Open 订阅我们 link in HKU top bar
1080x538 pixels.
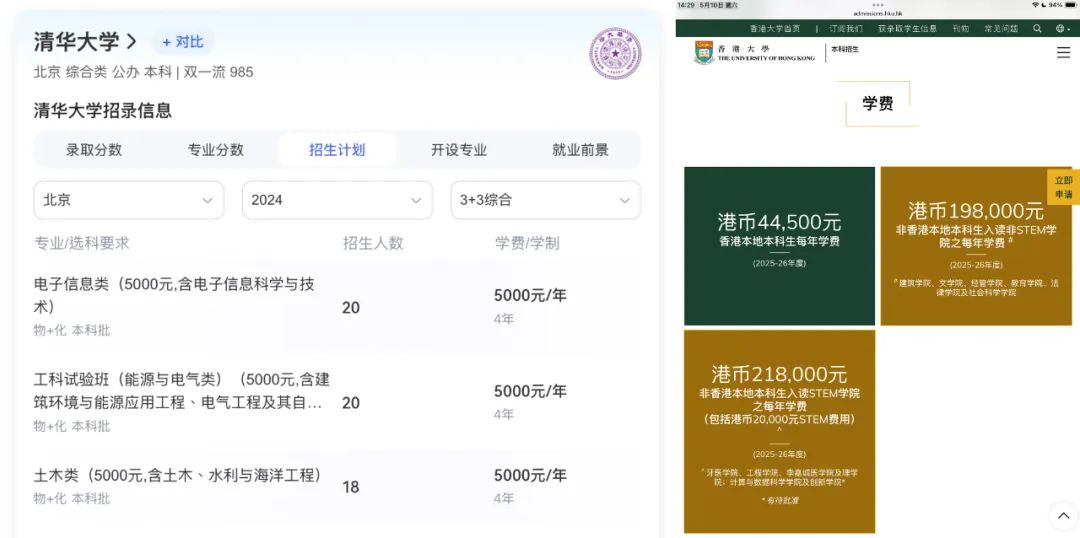click(x=846, y=29)
